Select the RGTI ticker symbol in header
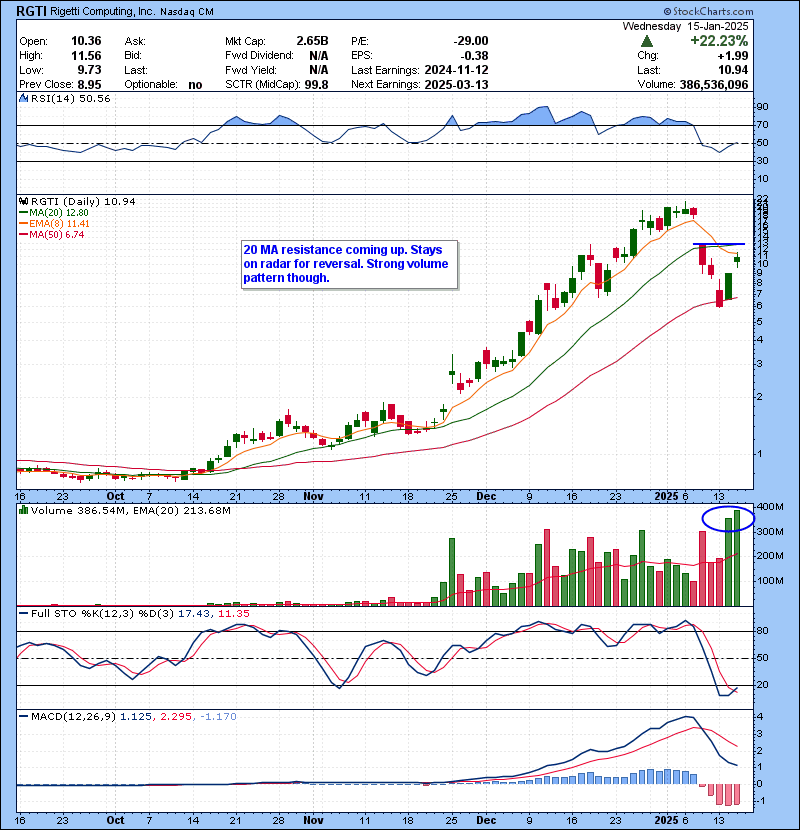The image size is (800, 830). [x=31, y=11]
